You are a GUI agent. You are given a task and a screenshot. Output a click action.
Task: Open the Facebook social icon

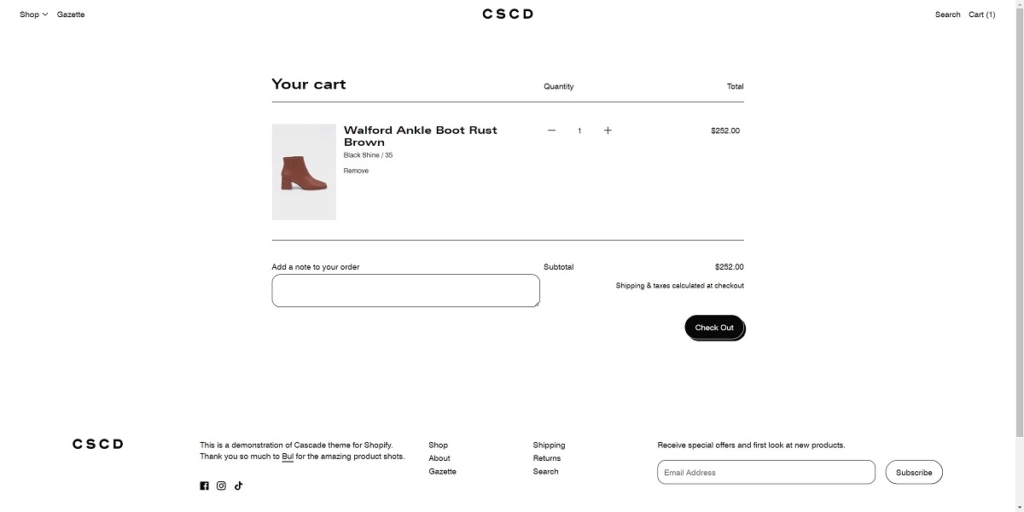[204, 486]
